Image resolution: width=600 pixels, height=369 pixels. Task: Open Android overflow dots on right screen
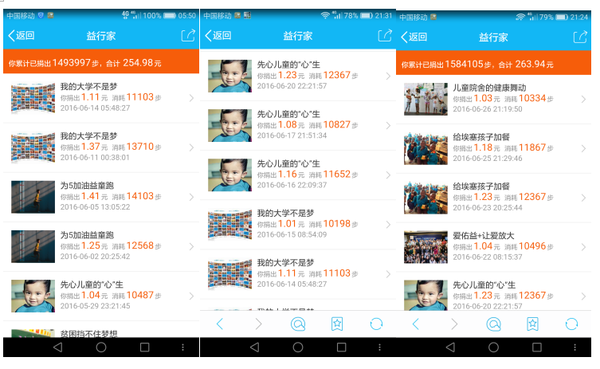[575, 347]
